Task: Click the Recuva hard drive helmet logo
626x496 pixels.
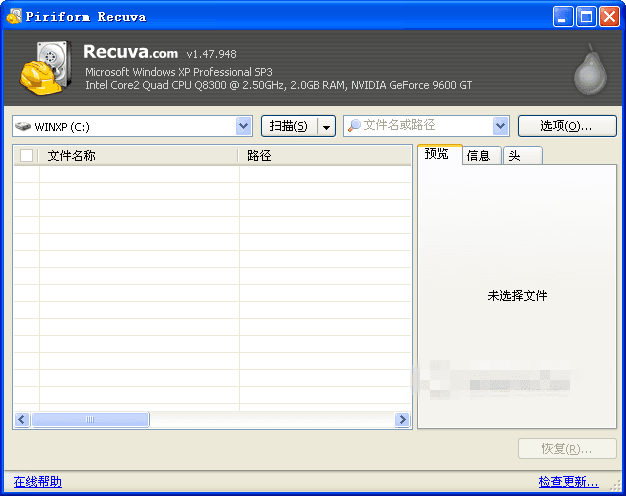Action: (45, 68)
